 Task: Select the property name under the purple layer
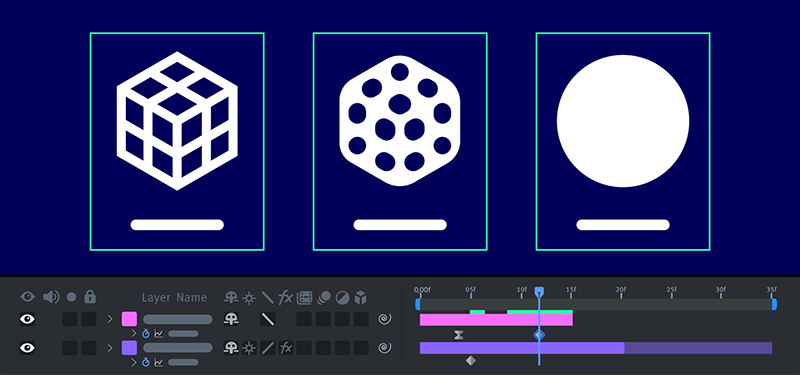coord(183,362)
